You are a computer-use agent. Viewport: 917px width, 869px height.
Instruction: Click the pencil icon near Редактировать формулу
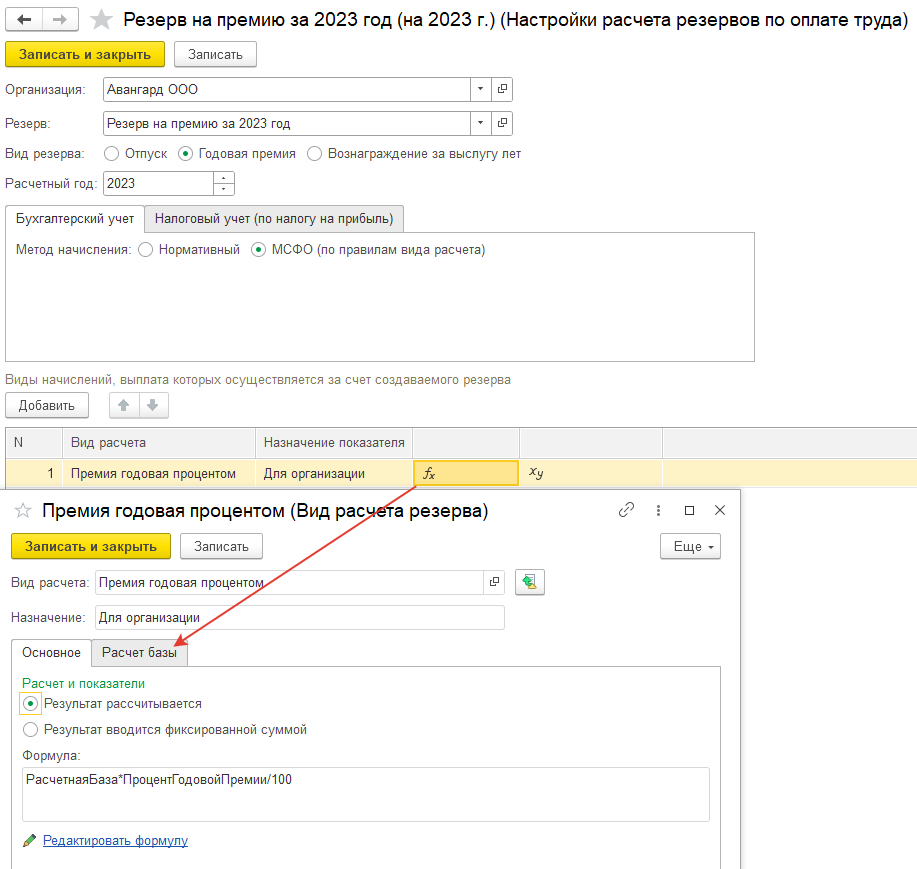(x=29, y=840)
